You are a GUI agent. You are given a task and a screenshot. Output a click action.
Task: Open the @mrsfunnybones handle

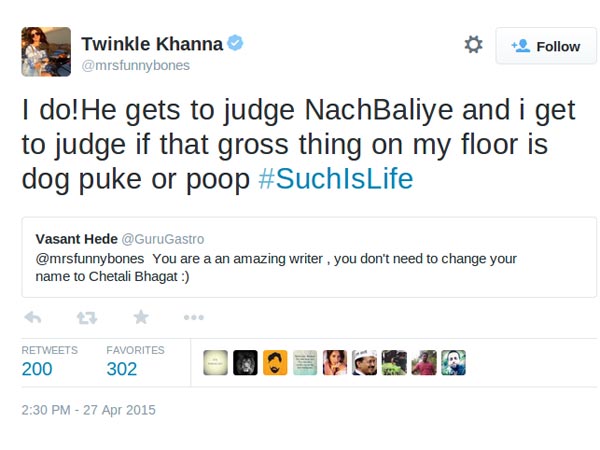(135, 65)
